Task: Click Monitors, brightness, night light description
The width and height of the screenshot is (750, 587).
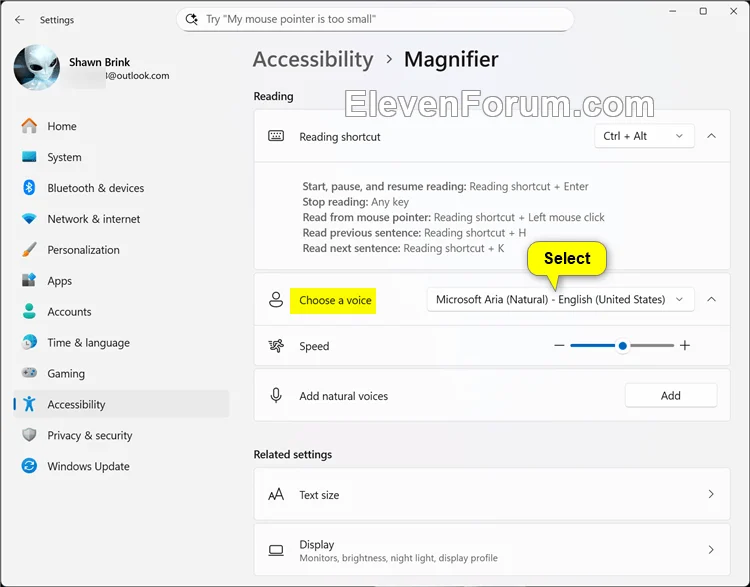Action: pyautogui.click(x=398, y=558)
